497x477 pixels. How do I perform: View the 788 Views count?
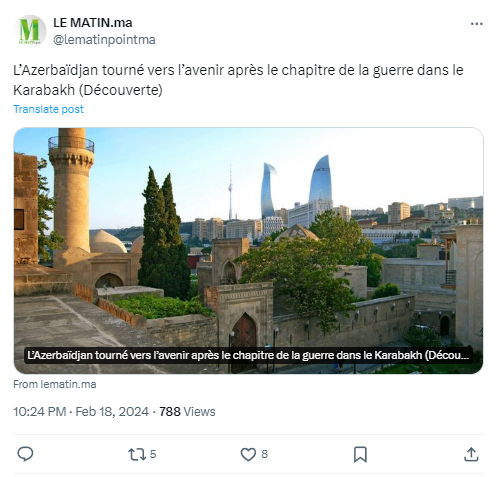pos(187,412)
